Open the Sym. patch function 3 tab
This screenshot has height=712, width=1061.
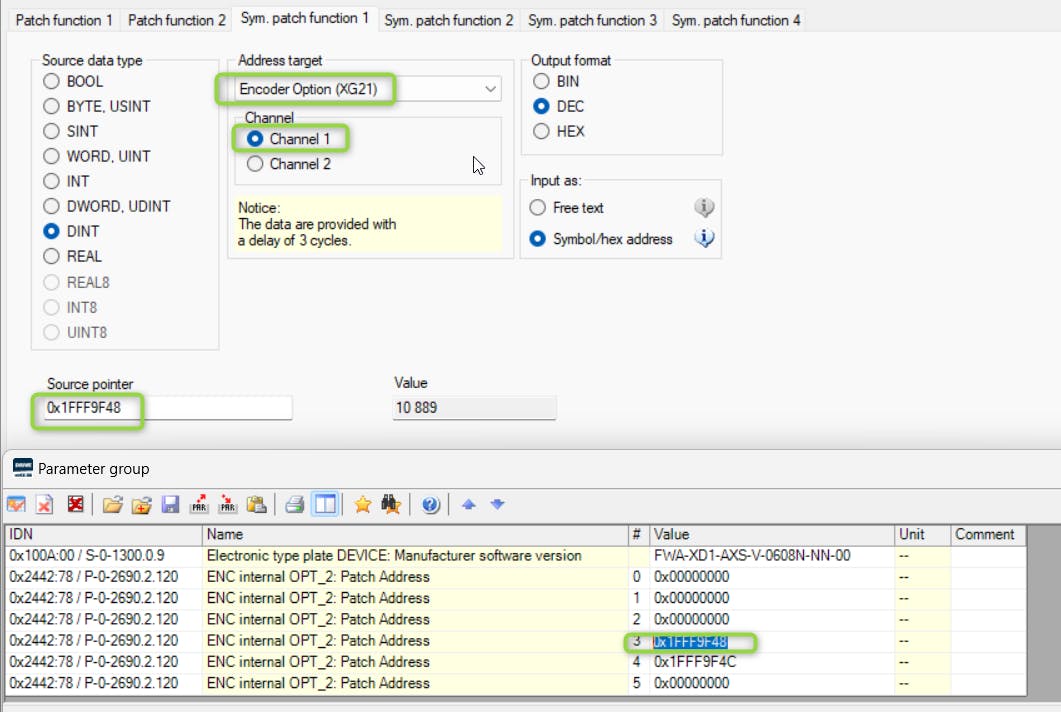[x=592, y=20]
